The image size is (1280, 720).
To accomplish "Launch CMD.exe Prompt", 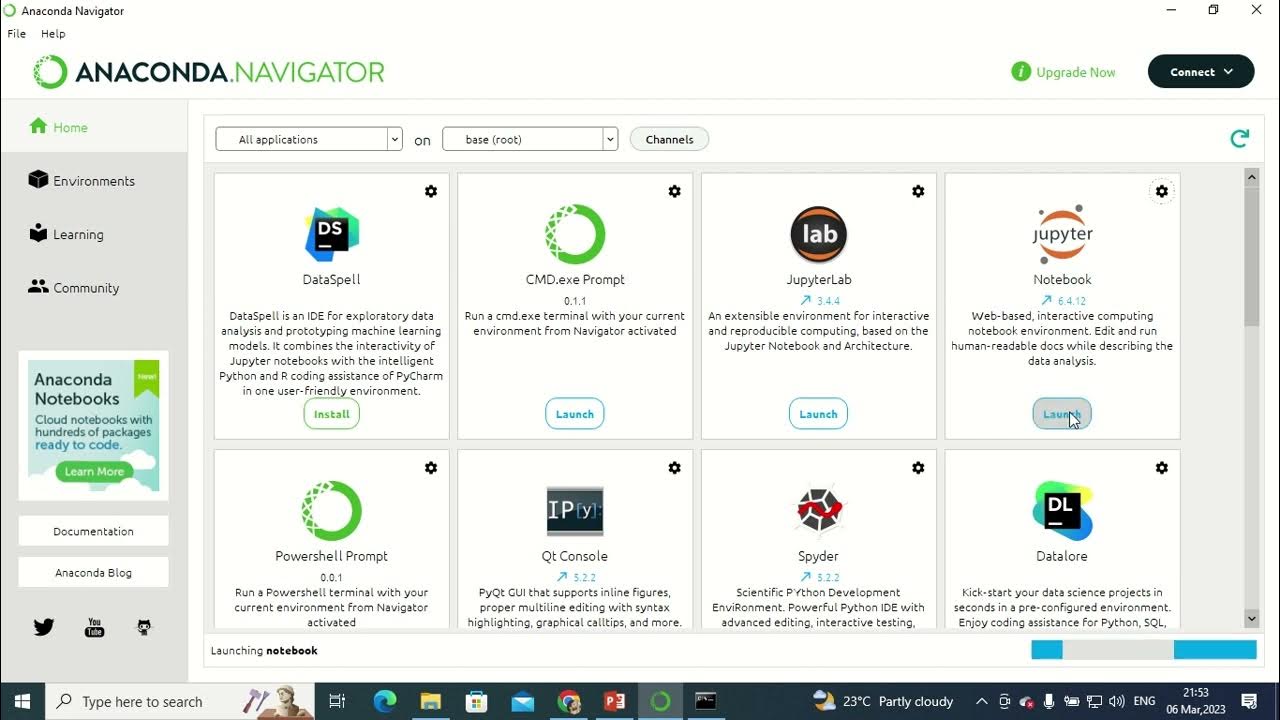I will pos(575,414).
